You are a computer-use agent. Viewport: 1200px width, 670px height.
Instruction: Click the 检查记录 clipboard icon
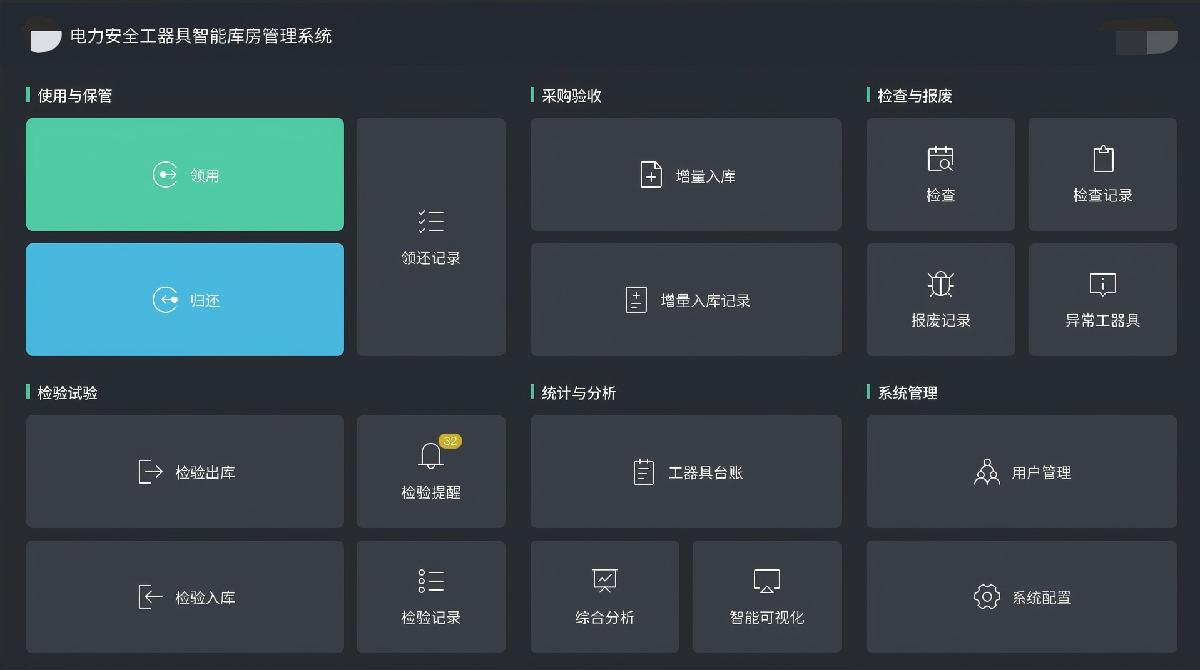tap(1102, 158)
